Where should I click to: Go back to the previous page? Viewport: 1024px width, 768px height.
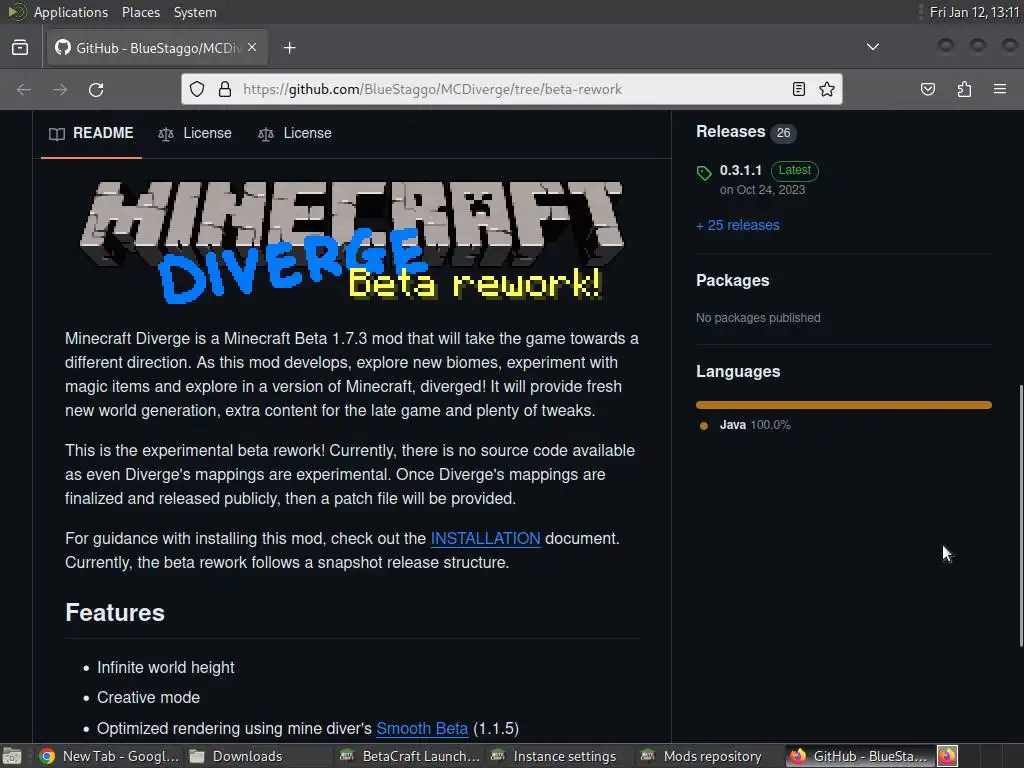tap(24, 89)
